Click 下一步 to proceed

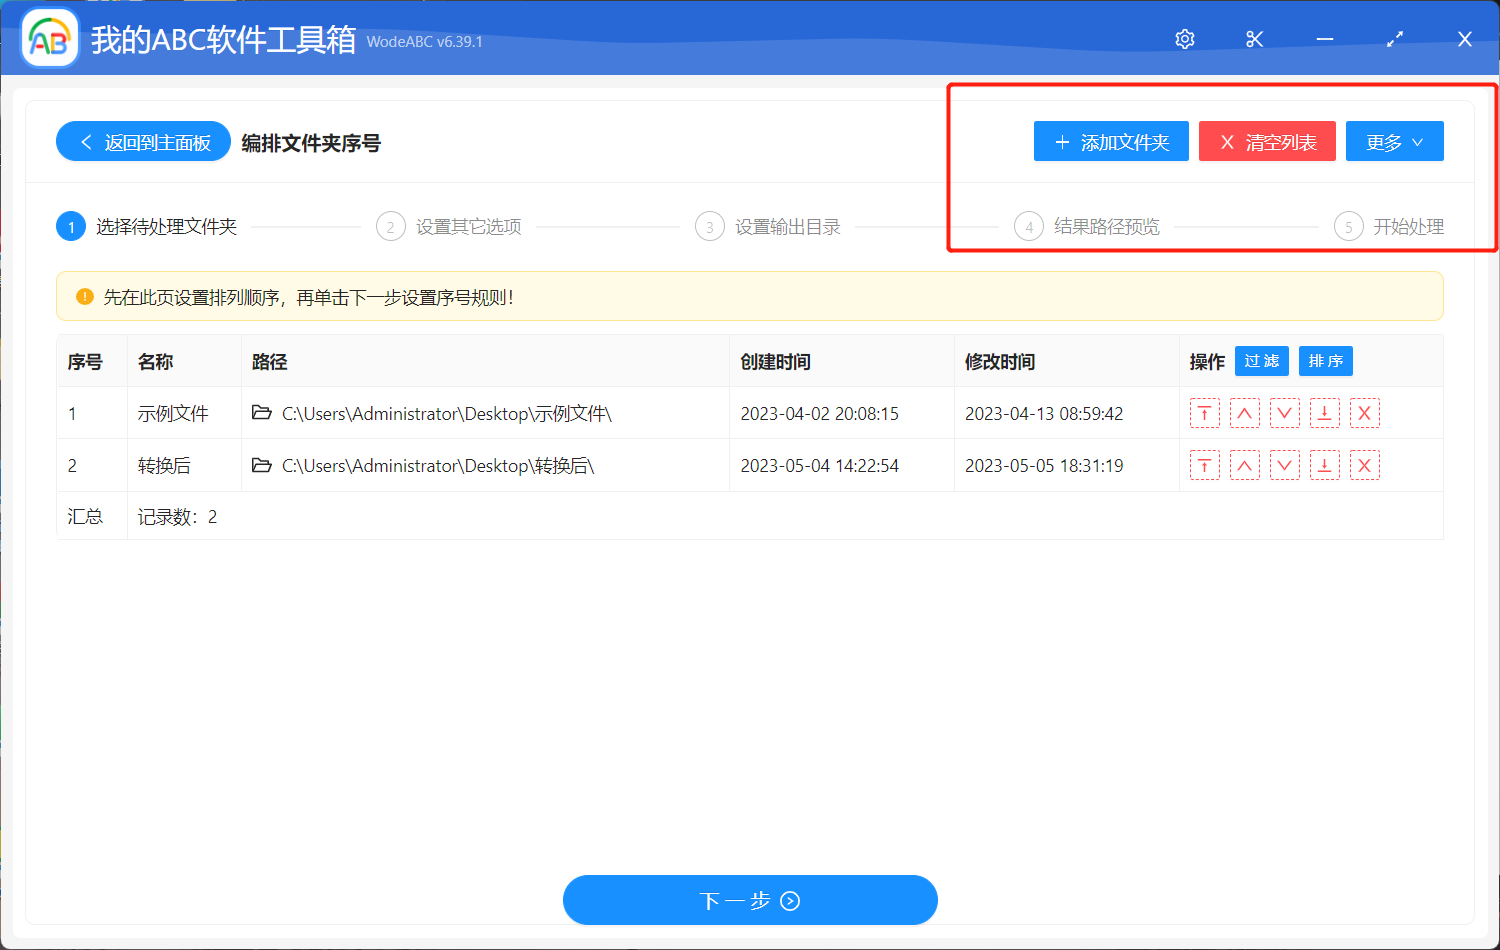pyautogui.click(x=750, y=900)
